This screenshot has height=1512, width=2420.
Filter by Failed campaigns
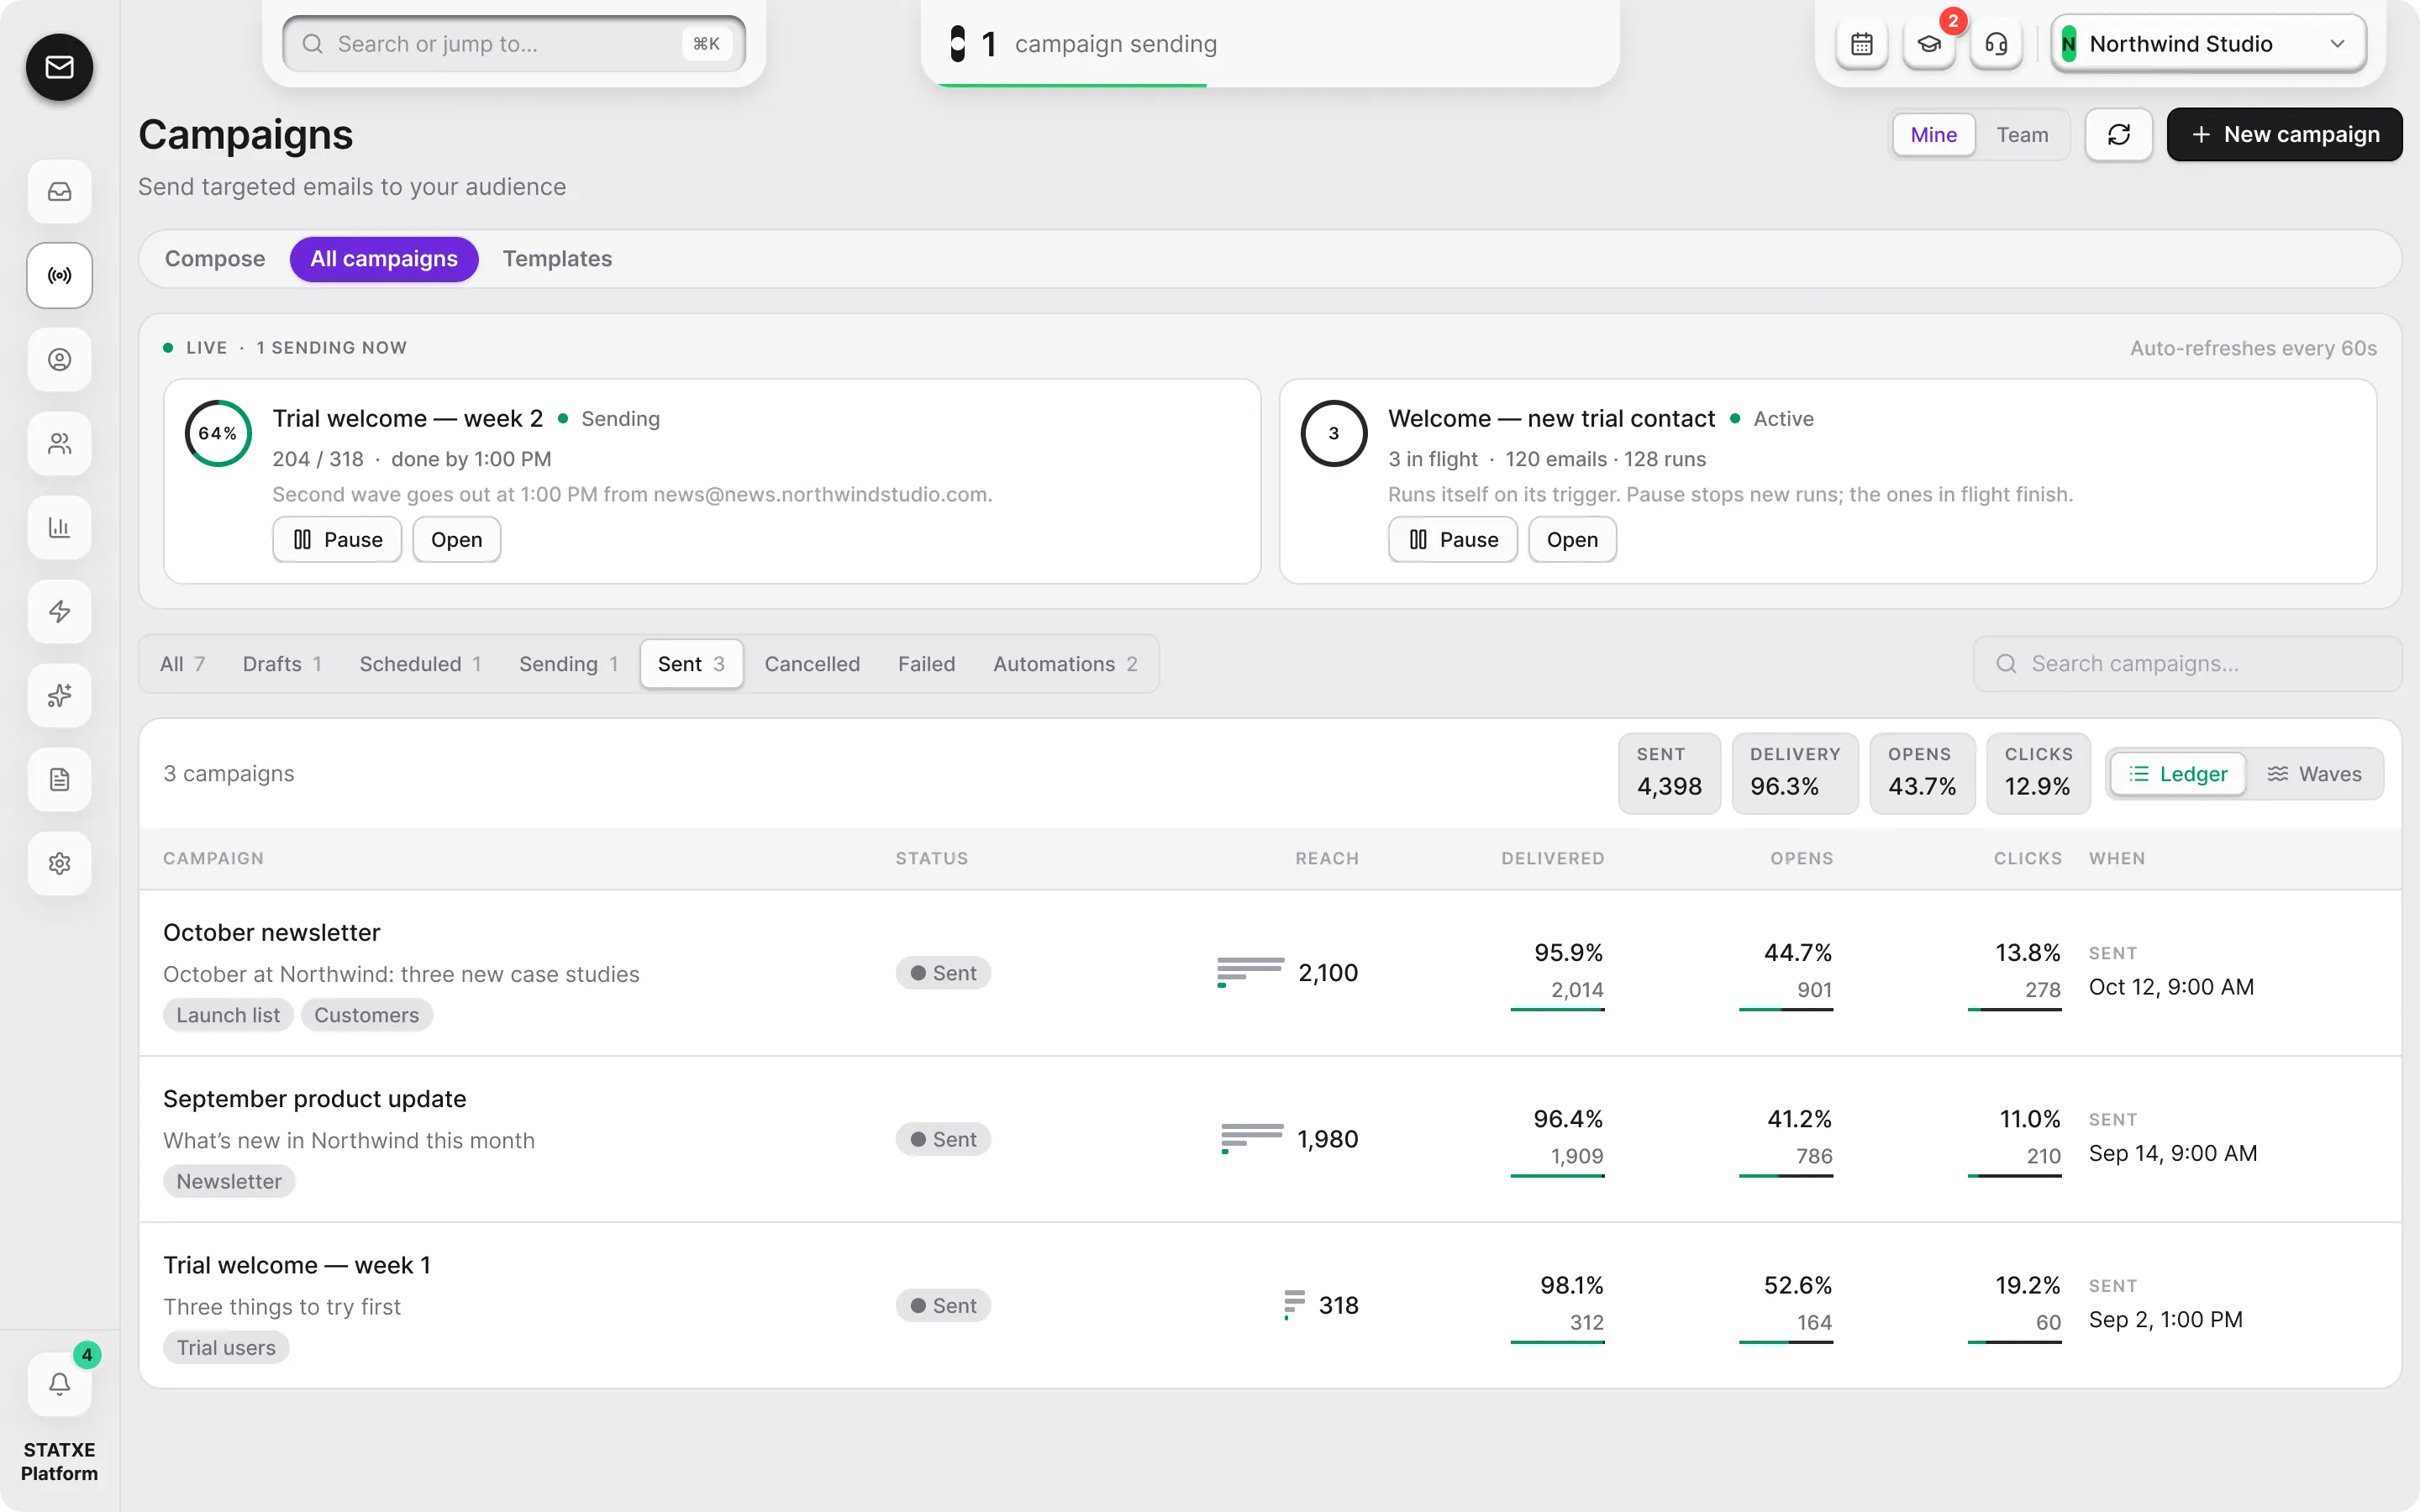click(926, 664)
